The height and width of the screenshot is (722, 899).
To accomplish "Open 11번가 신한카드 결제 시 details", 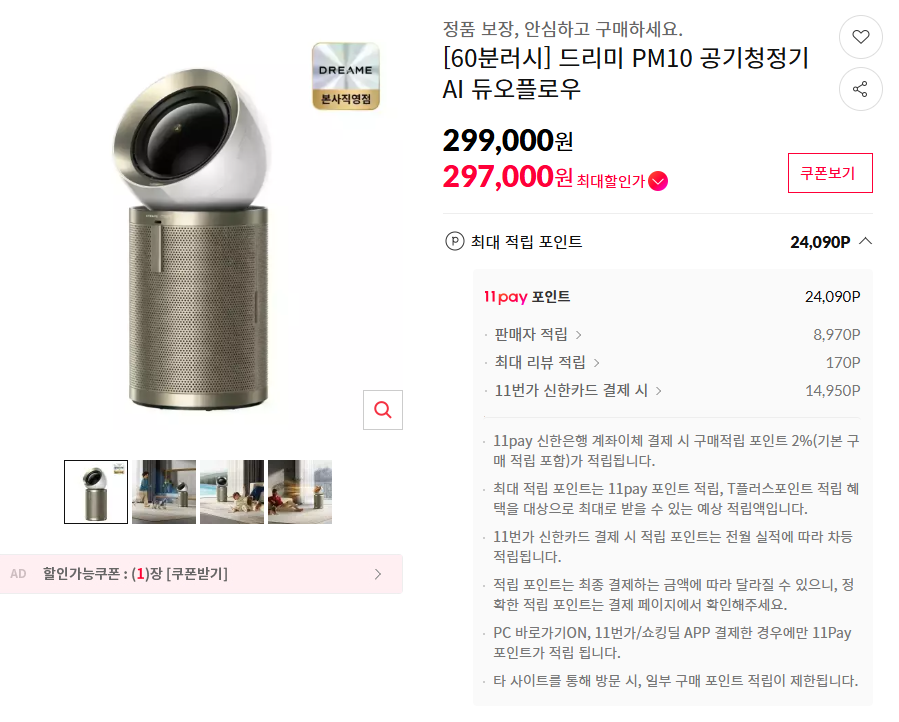I will [659, 391].
